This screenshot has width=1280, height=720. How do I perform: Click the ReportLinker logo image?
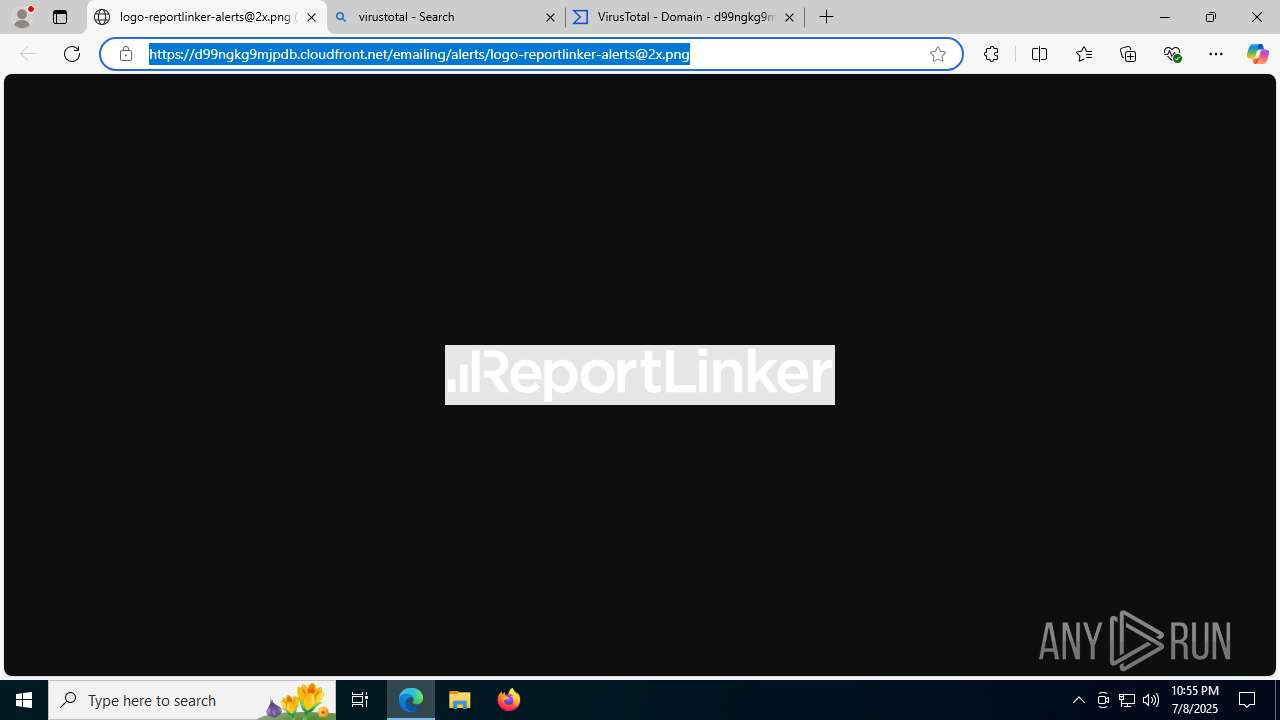tap(640, 375)
